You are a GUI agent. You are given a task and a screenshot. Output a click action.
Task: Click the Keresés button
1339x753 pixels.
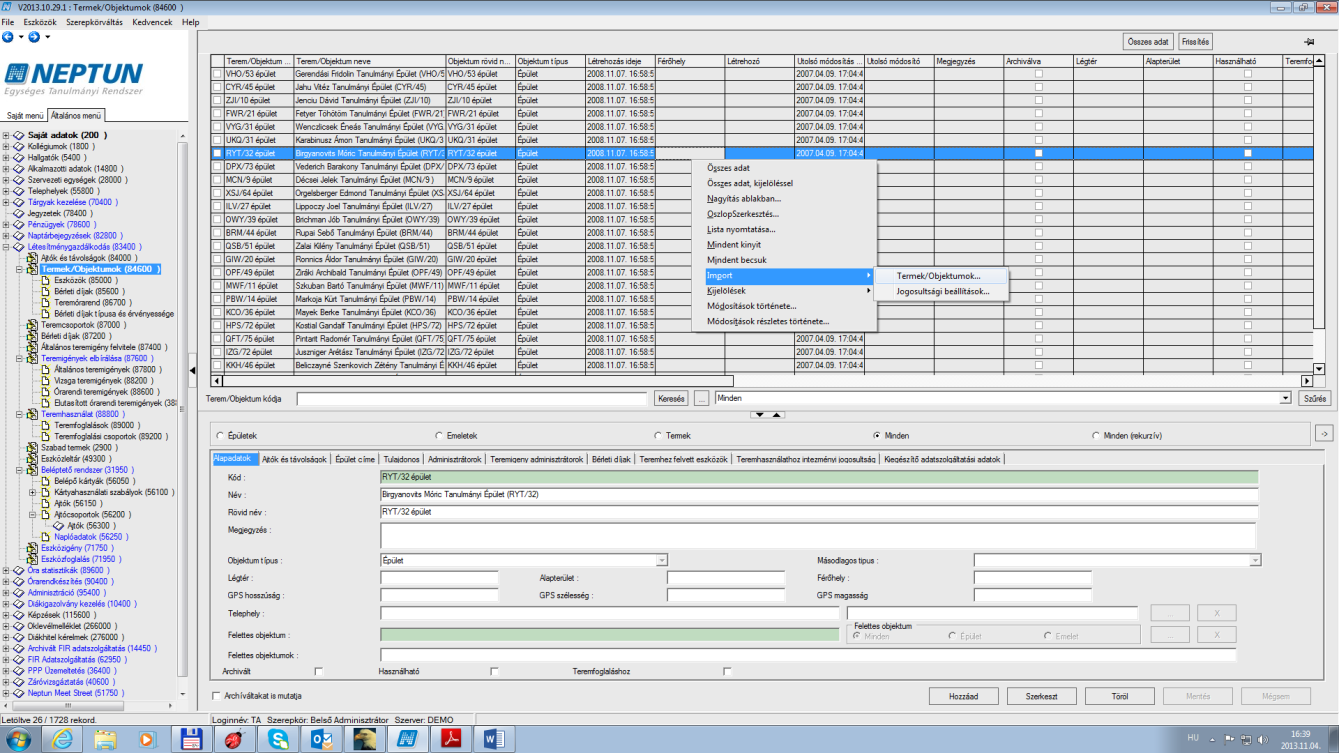(671, 398)
